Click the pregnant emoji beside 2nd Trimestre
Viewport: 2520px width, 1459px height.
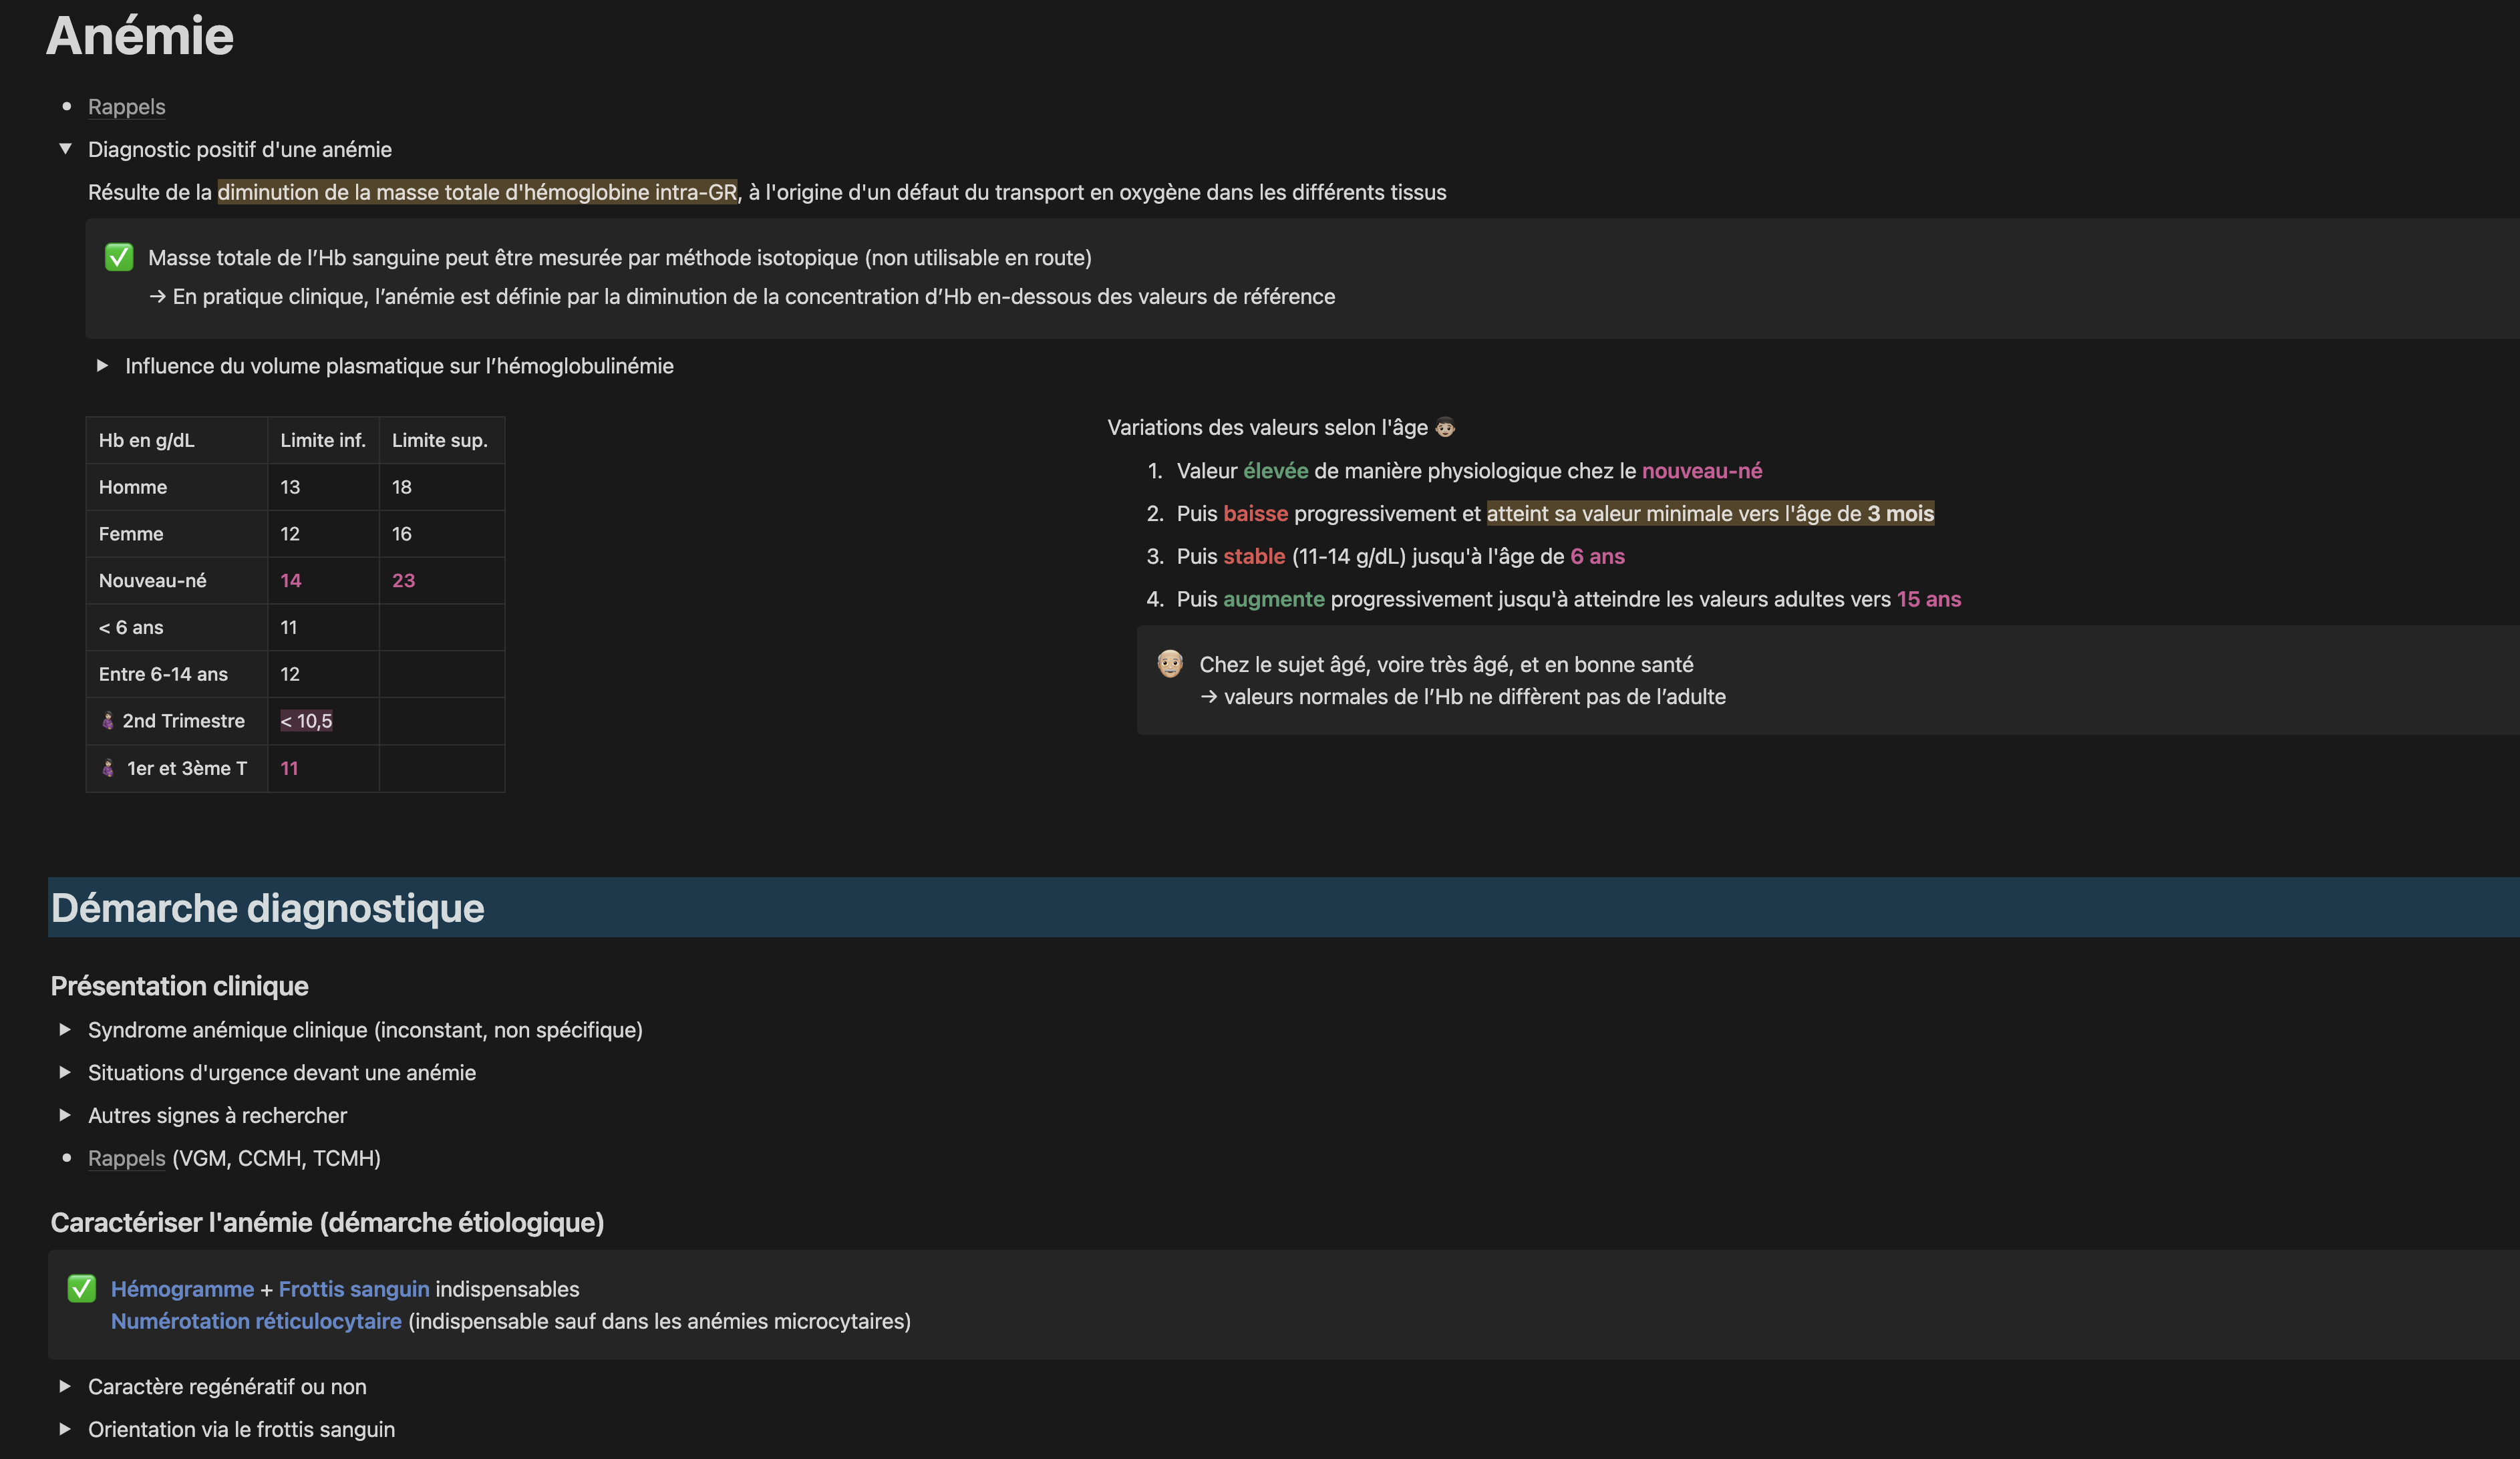[108, 721]
